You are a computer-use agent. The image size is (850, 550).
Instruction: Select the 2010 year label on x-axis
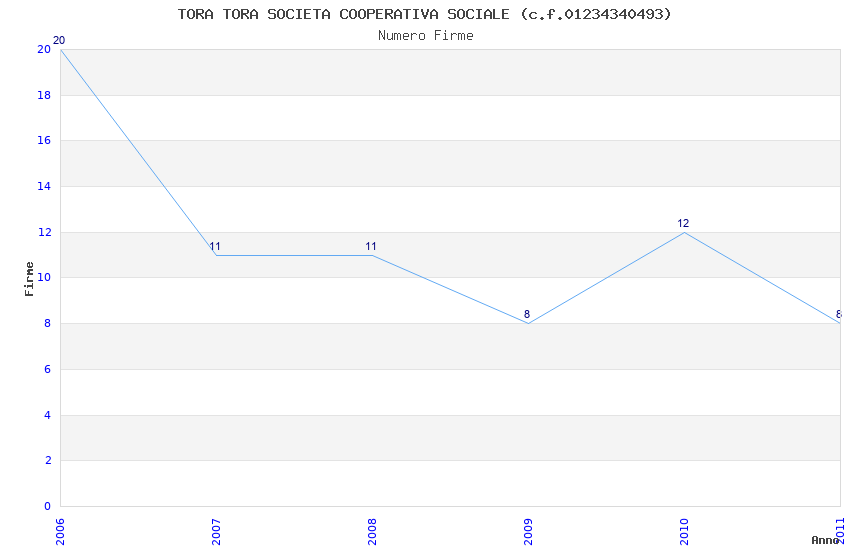[x=684, y=530]
